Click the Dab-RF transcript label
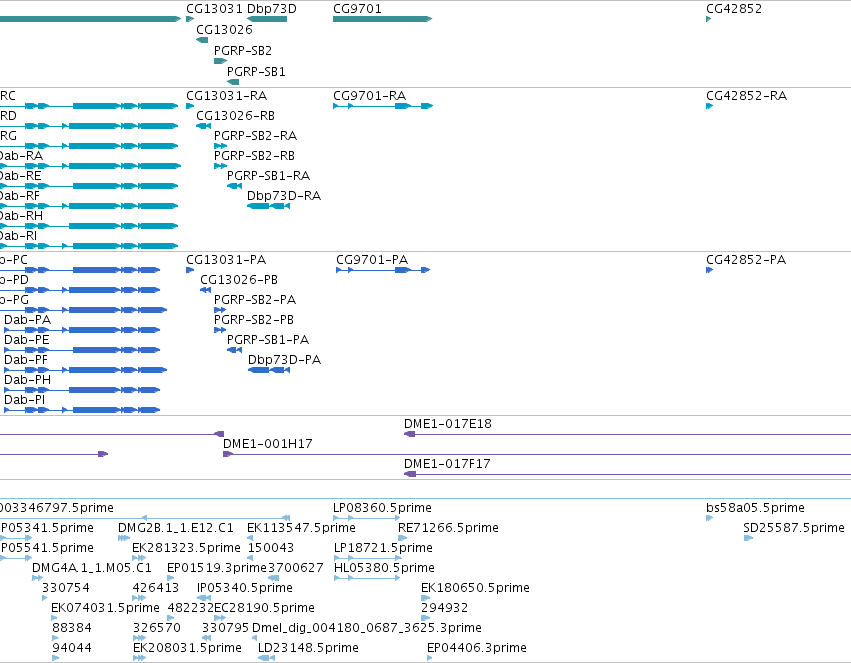The image size is (851, 663). click(20, 196)
